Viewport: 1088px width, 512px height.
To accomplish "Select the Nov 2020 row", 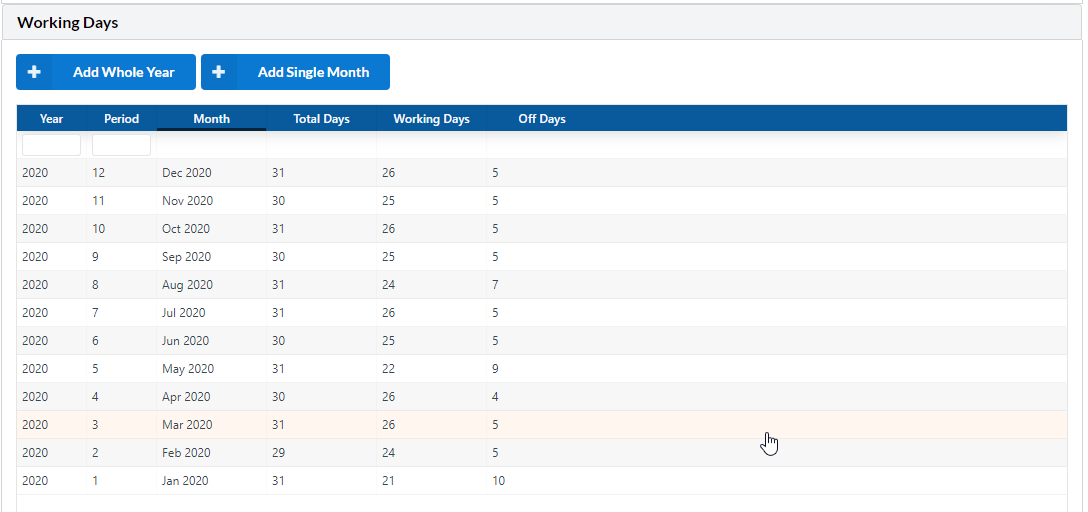I will pyautogui.click(x=542, y=200).
